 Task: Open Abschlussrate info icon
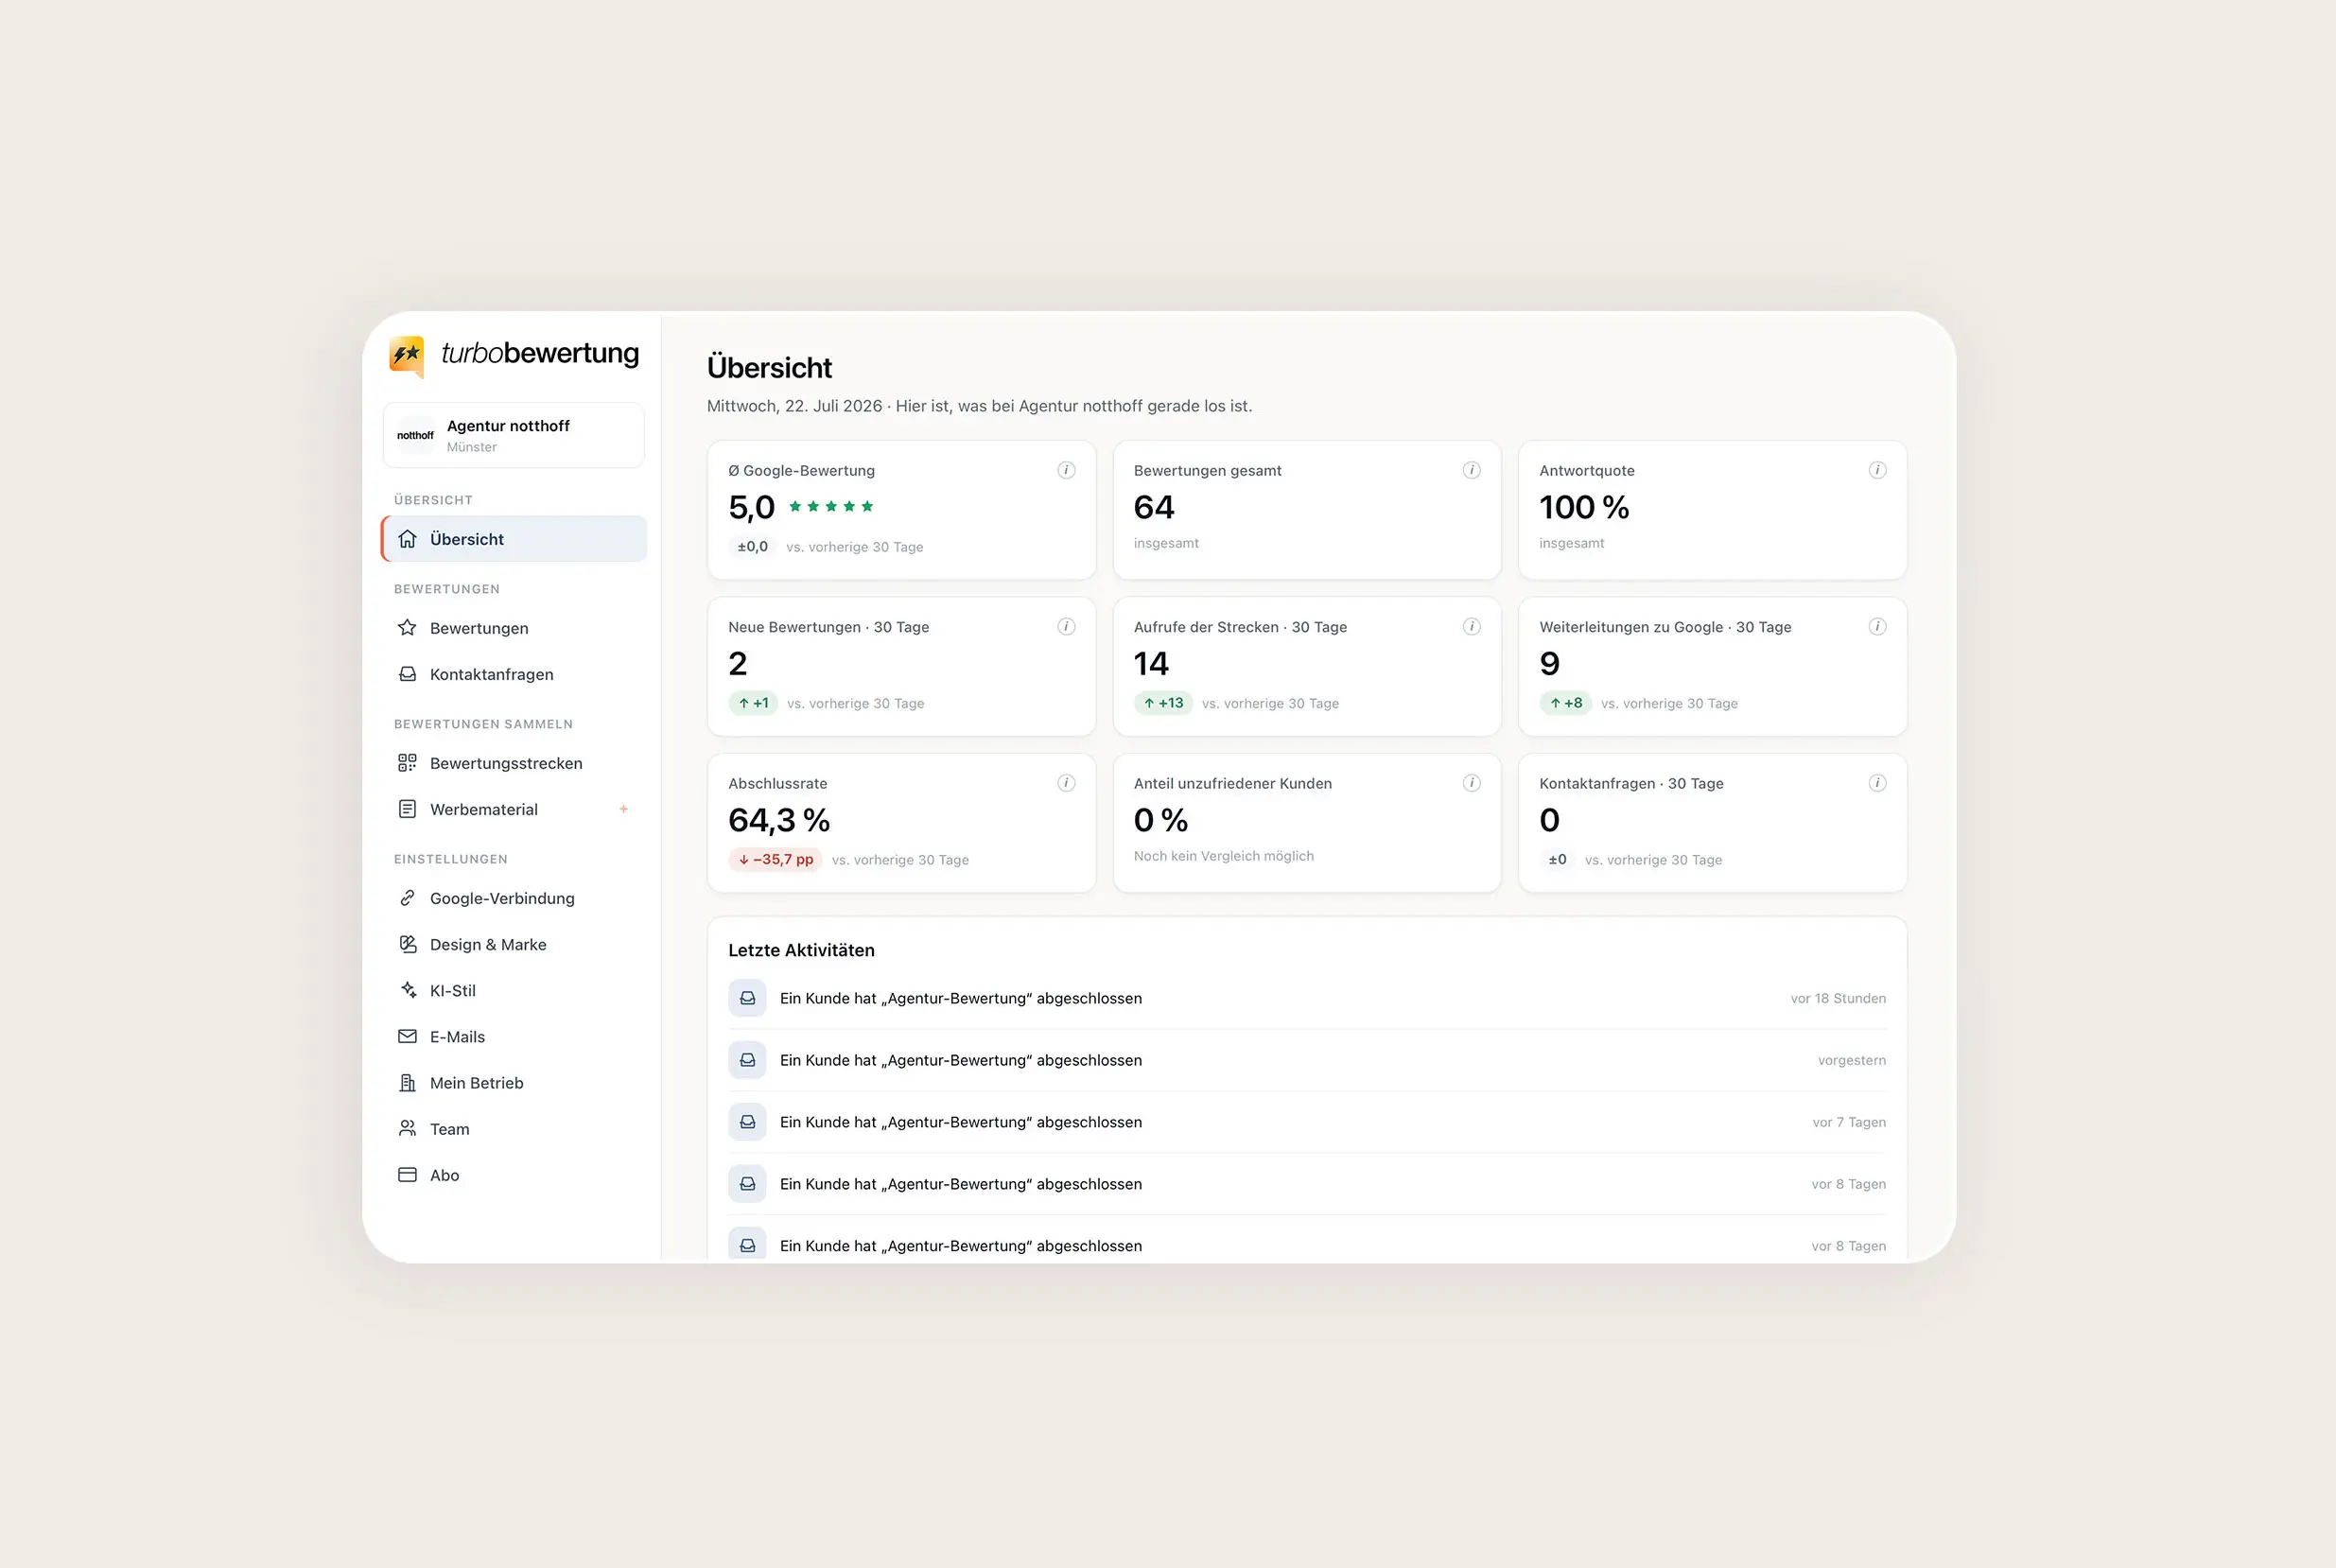[x=1066, y=783]
